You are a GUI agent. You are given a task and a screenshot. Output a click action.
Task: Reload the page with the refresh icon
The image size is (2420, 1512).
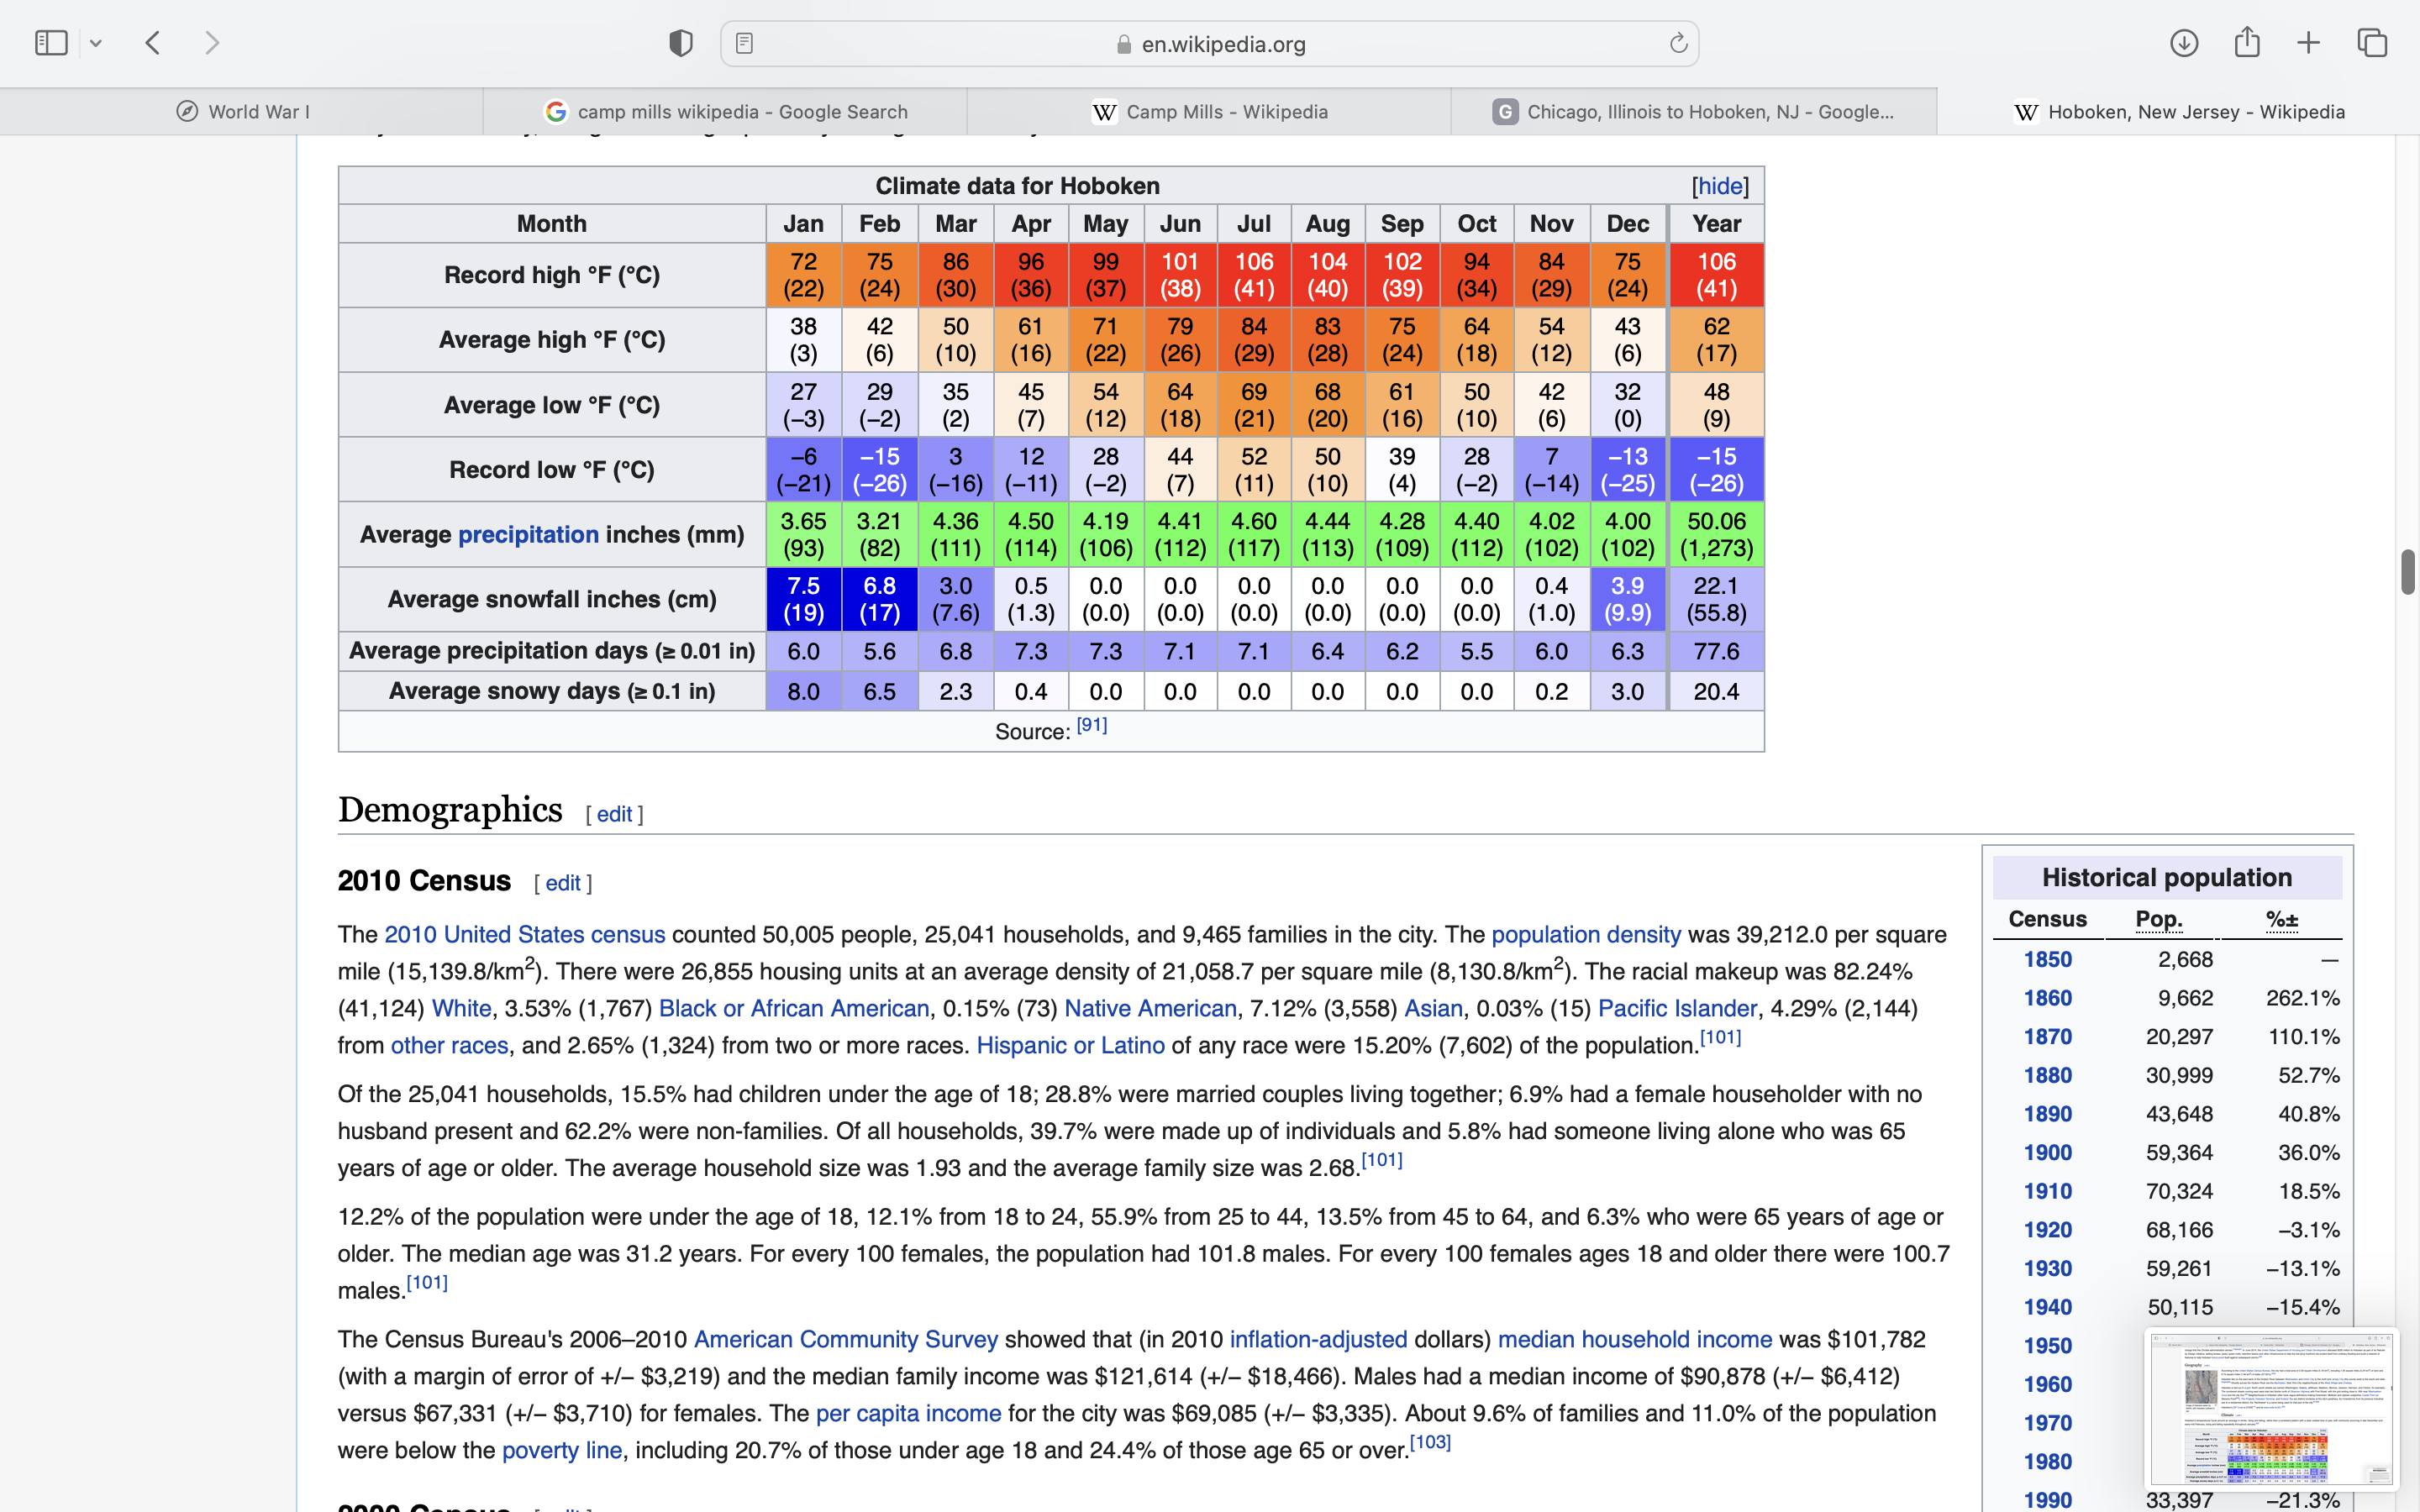coord(1678,43)
